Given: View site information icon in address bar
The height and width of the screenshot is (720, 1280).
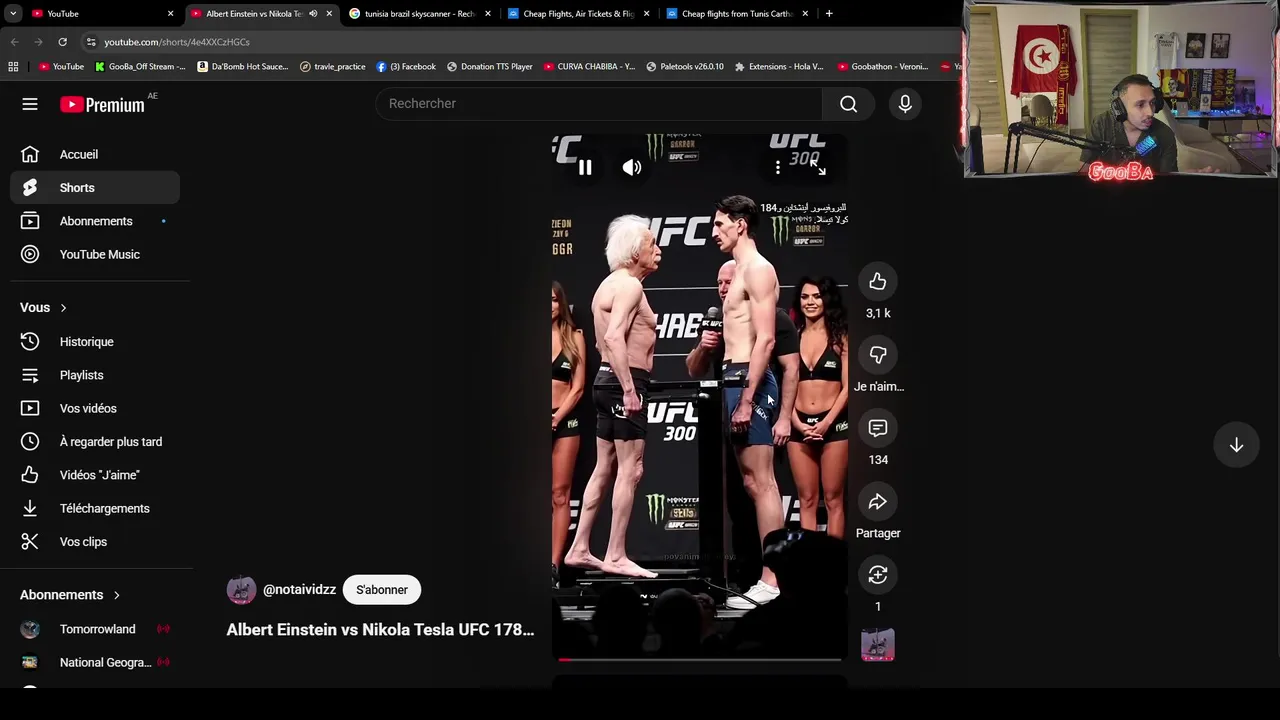Looking at the screenshot, I should (91, 42).
